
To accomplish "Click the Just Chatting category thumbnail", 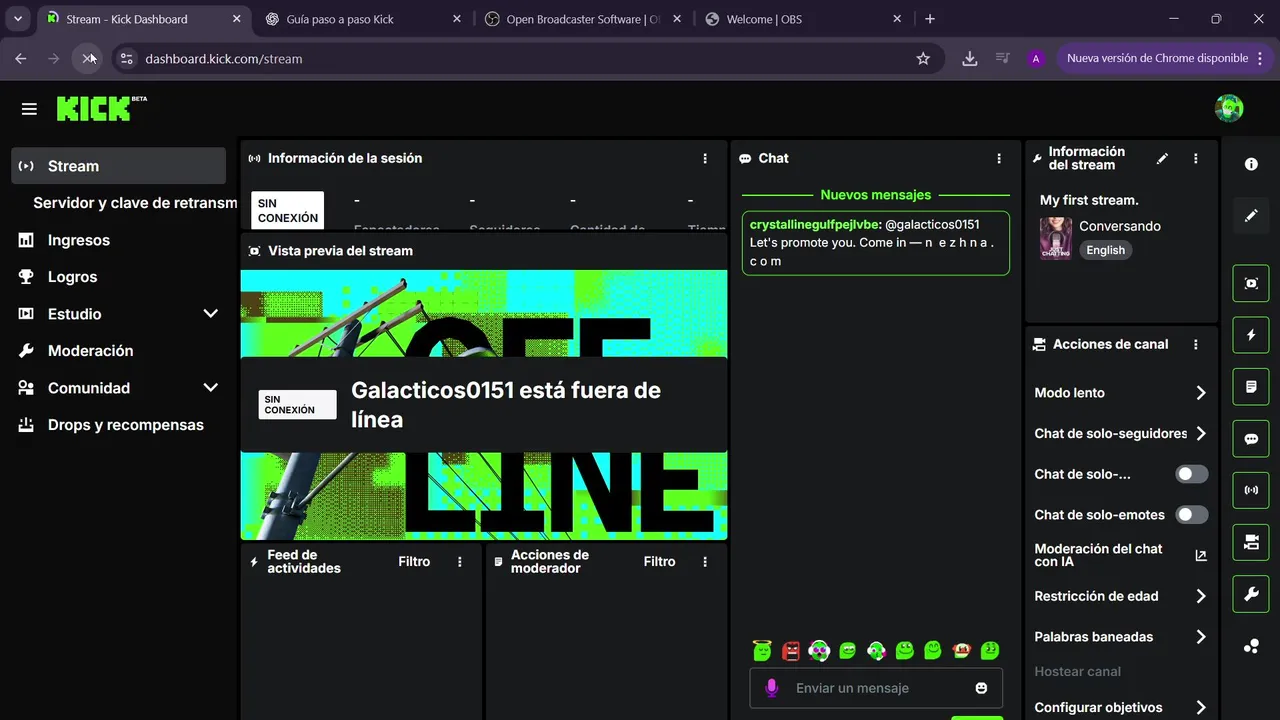I will 1056,239.
